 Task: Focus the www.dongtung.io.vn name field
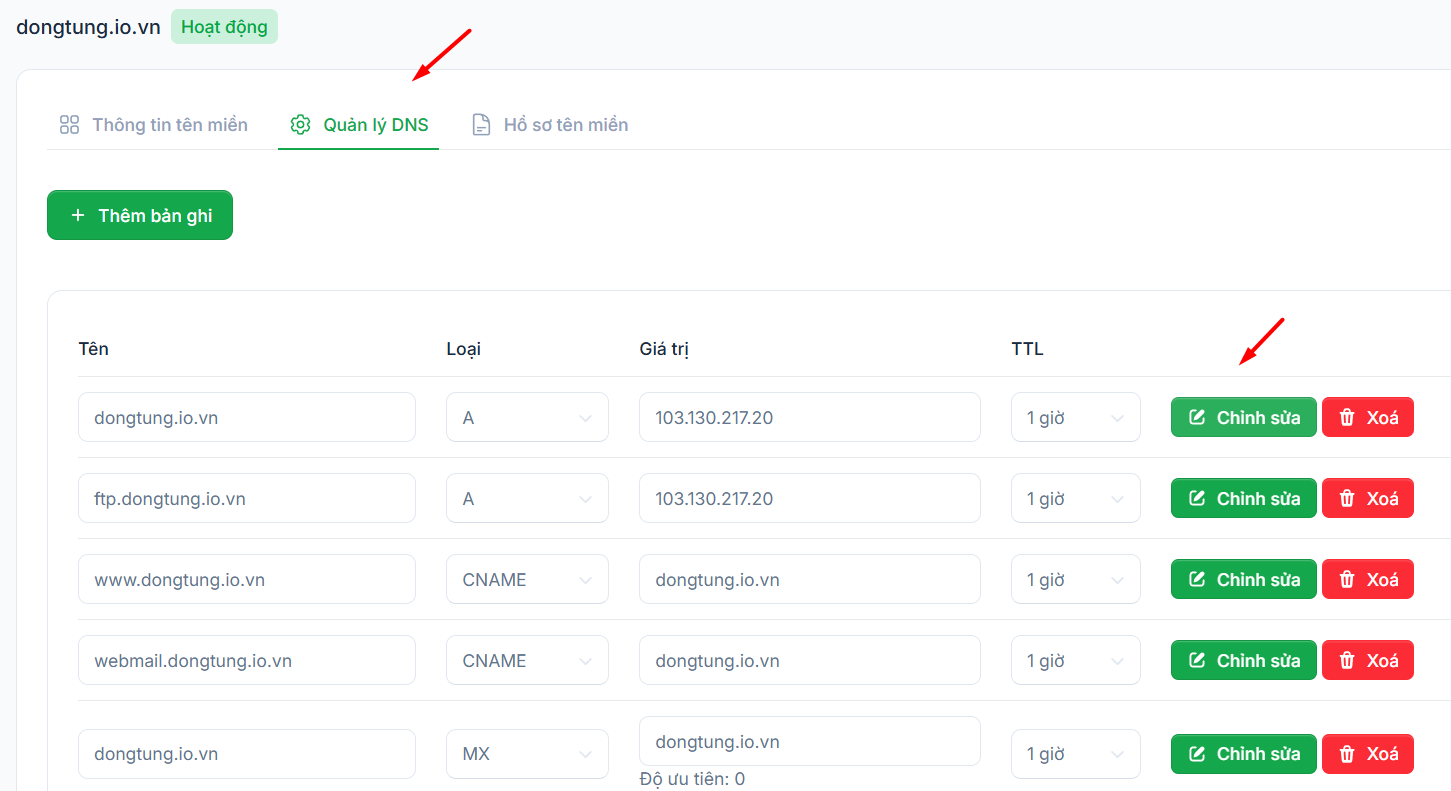[247, 579]
